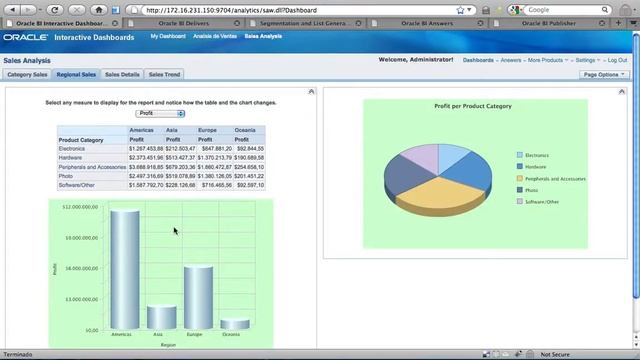The width and height of the screenshot is (640, 360).
Task: Close the Oracle BI Answers tab
Action: click(480, 23)
